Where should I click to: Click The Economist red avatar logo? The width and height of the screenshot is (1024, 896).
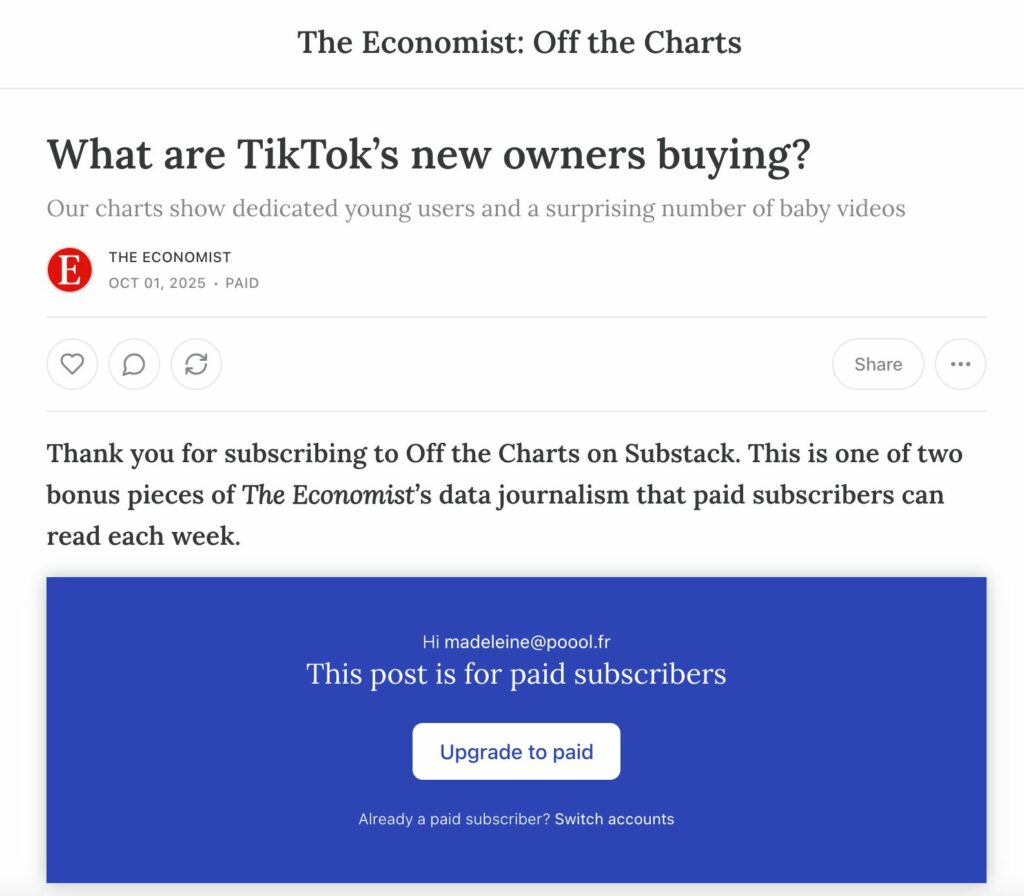70,270
